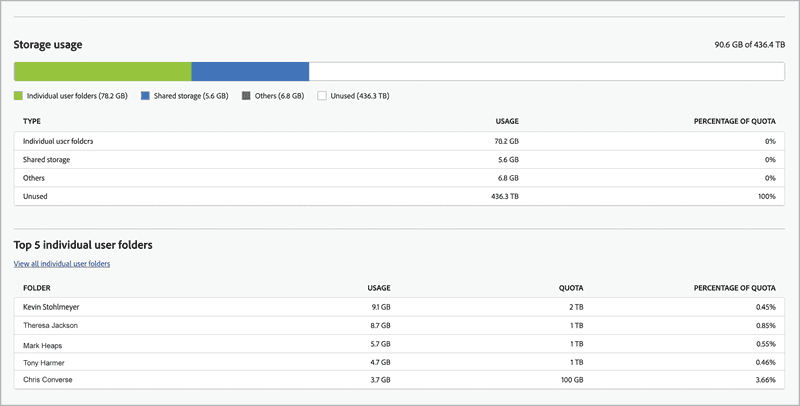Click the Others (6.8 GB) legend label

280,95
